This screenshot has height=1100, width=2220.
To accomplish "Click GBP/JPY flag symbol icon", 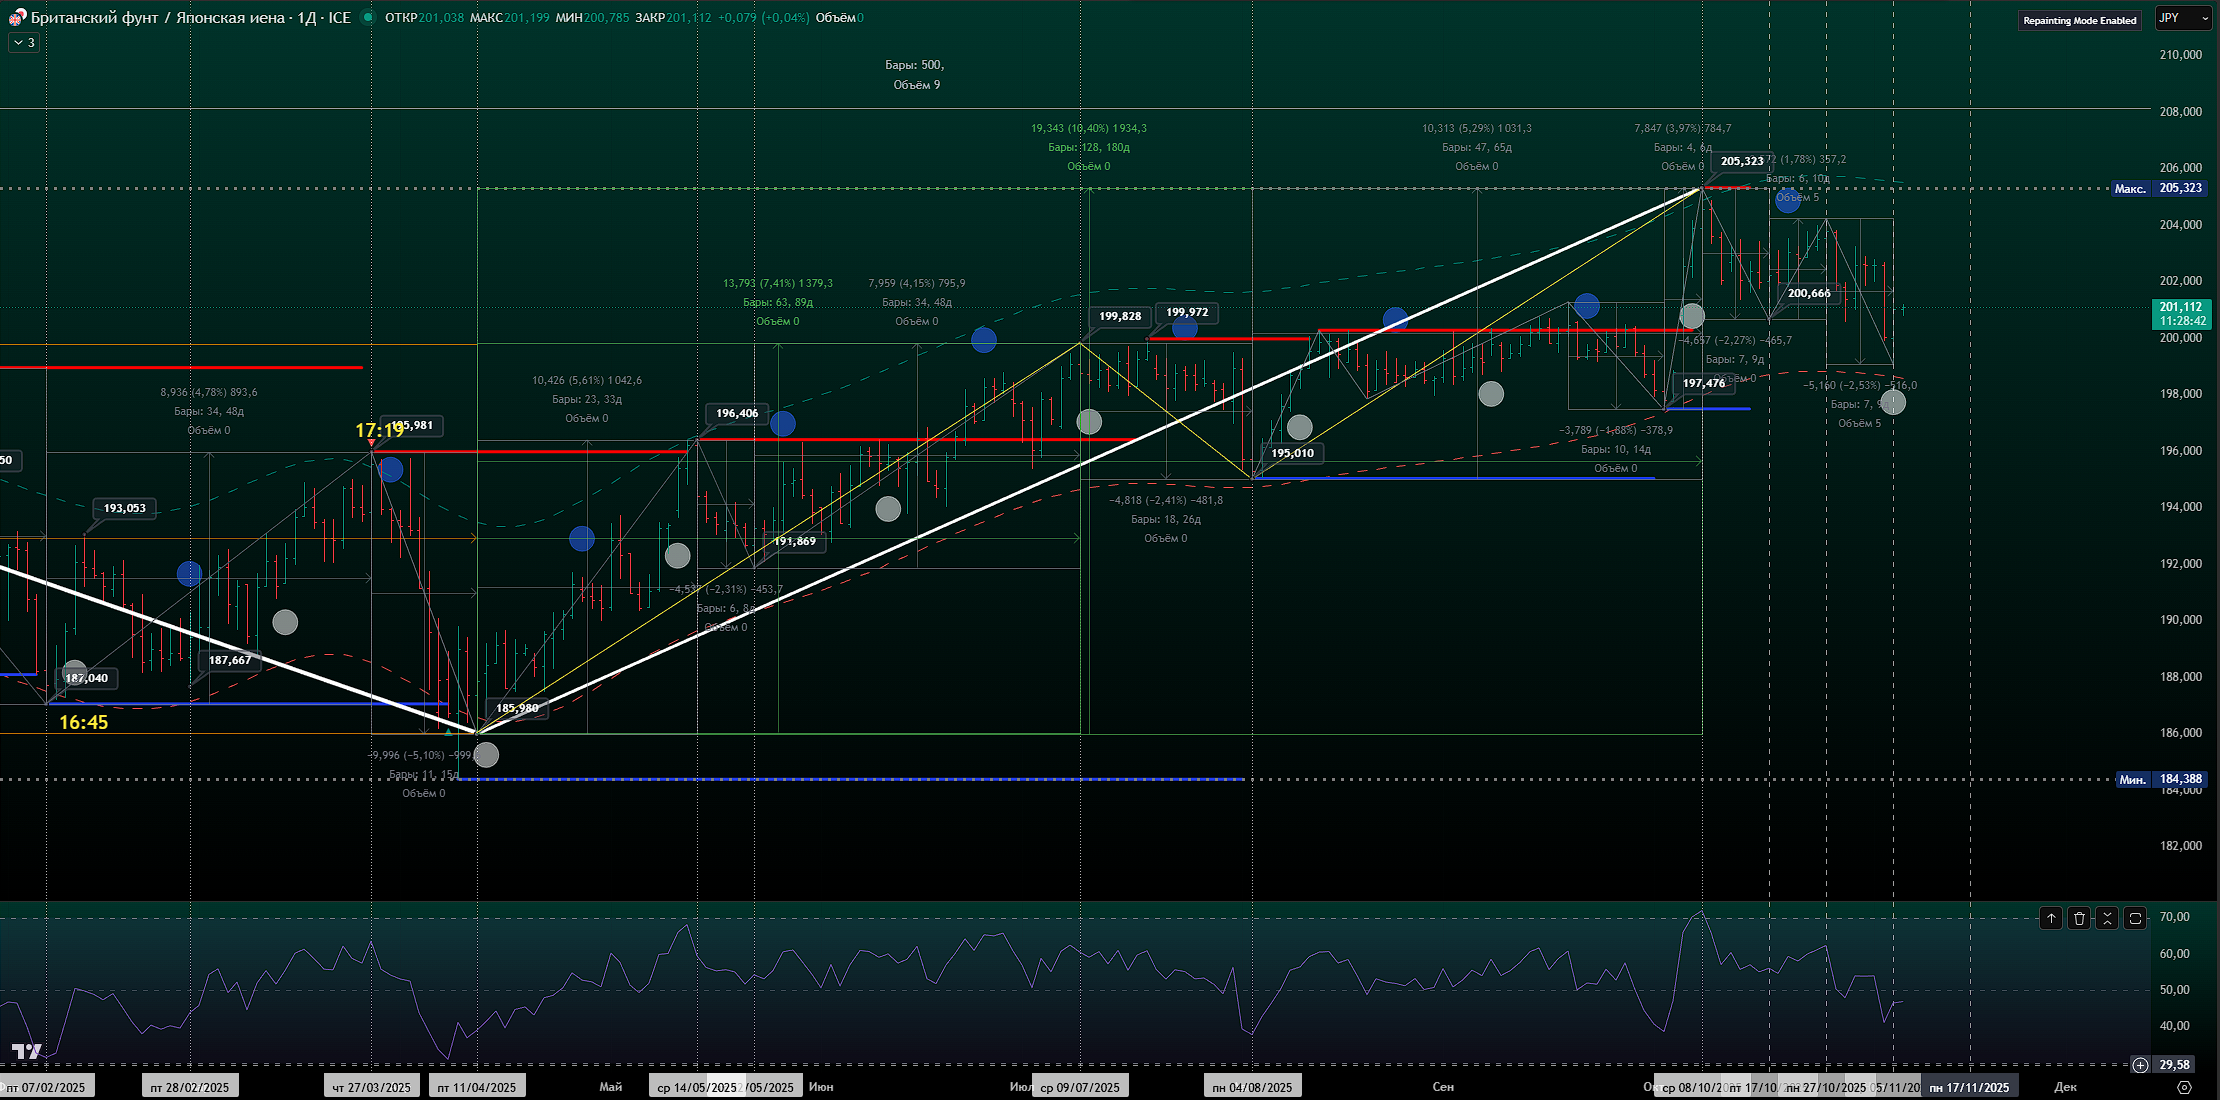I will pyautogui.click(x=17, y=17).
